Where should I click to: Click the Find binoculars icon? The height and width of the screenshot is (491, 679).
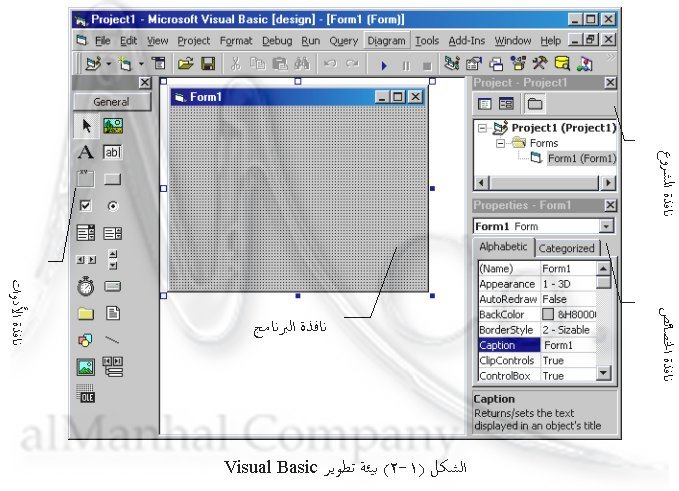(302, 65)
